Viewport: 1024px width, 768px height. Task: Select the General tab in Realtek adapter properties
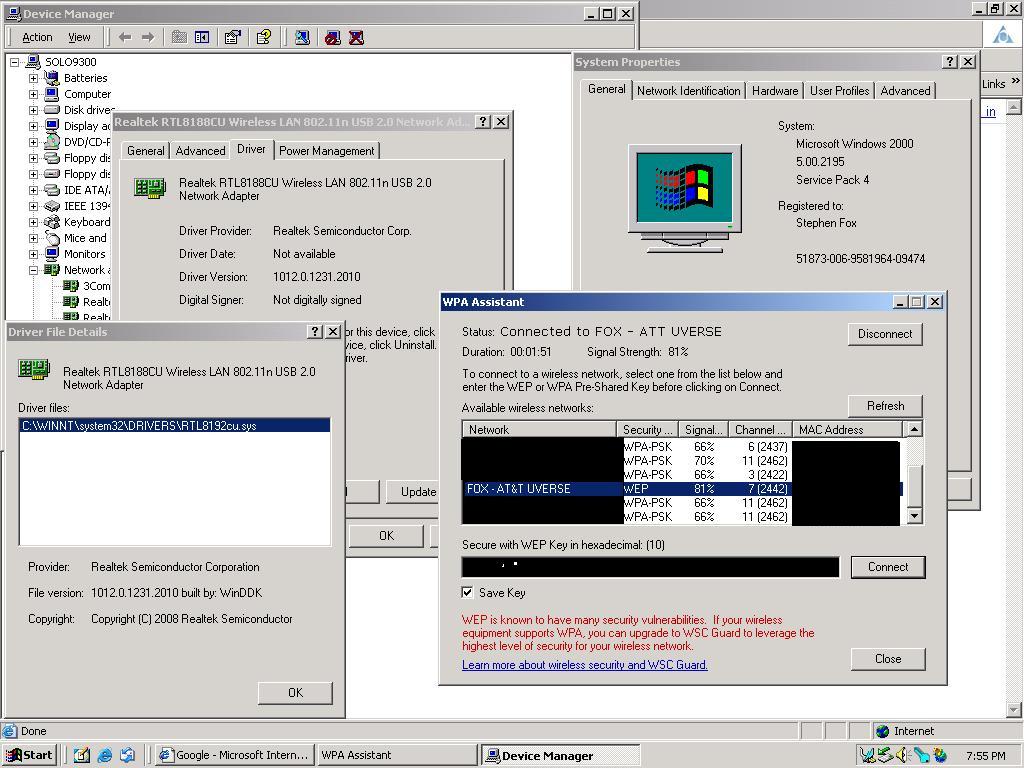tap(146, 151)
